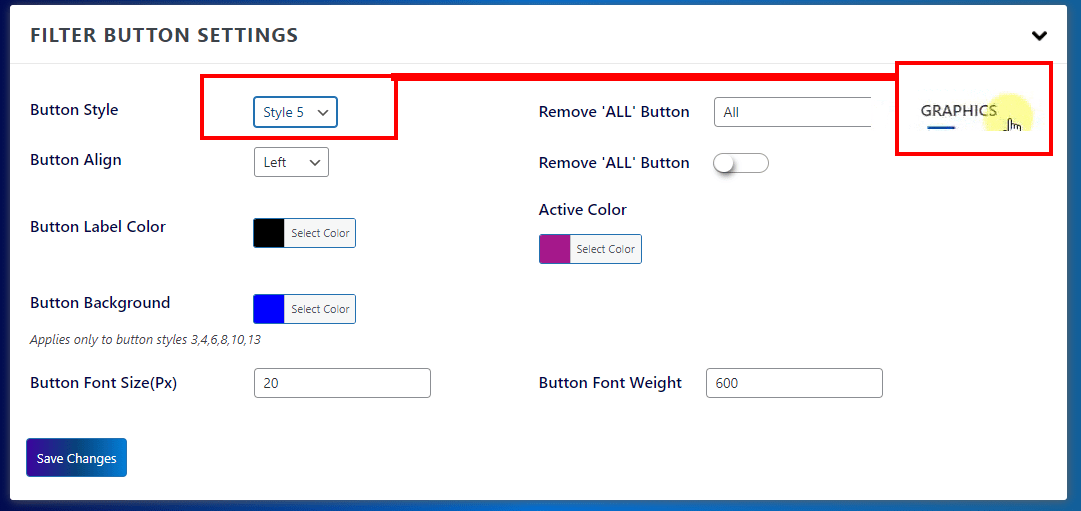Open the Button Style dropdown

coord(295,112)
